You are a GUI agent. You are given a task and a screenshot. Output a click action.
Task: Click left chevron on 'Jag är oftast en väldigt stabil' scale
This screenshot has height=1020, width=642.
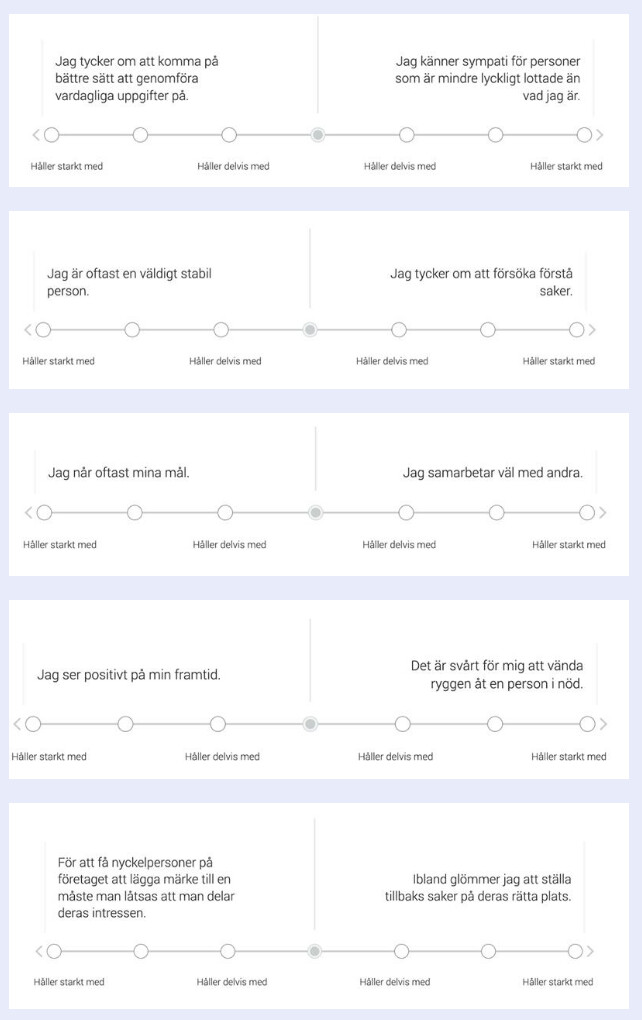click(x=27, y=330)
